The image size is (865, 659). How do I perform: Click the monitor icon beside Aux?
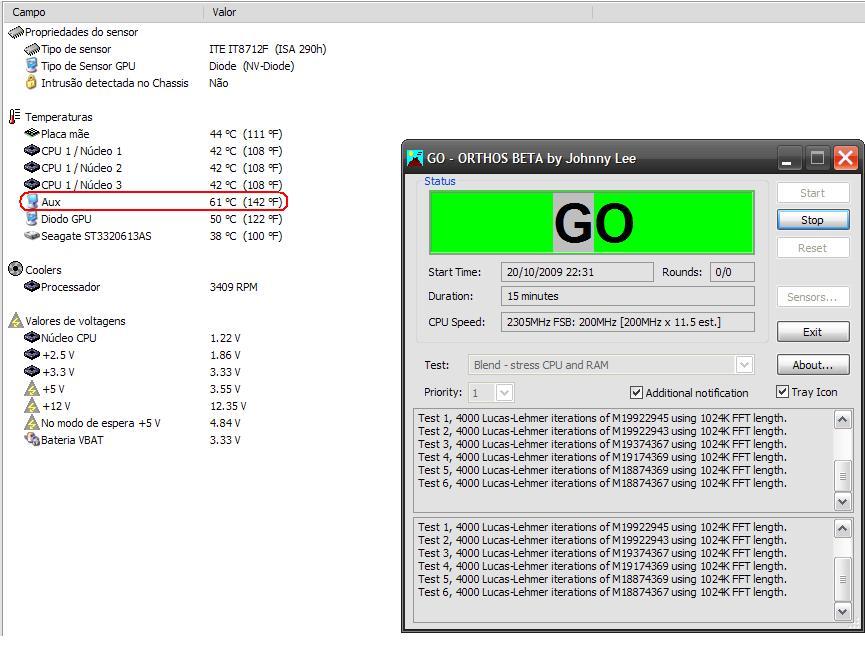[x=33, y=201]
